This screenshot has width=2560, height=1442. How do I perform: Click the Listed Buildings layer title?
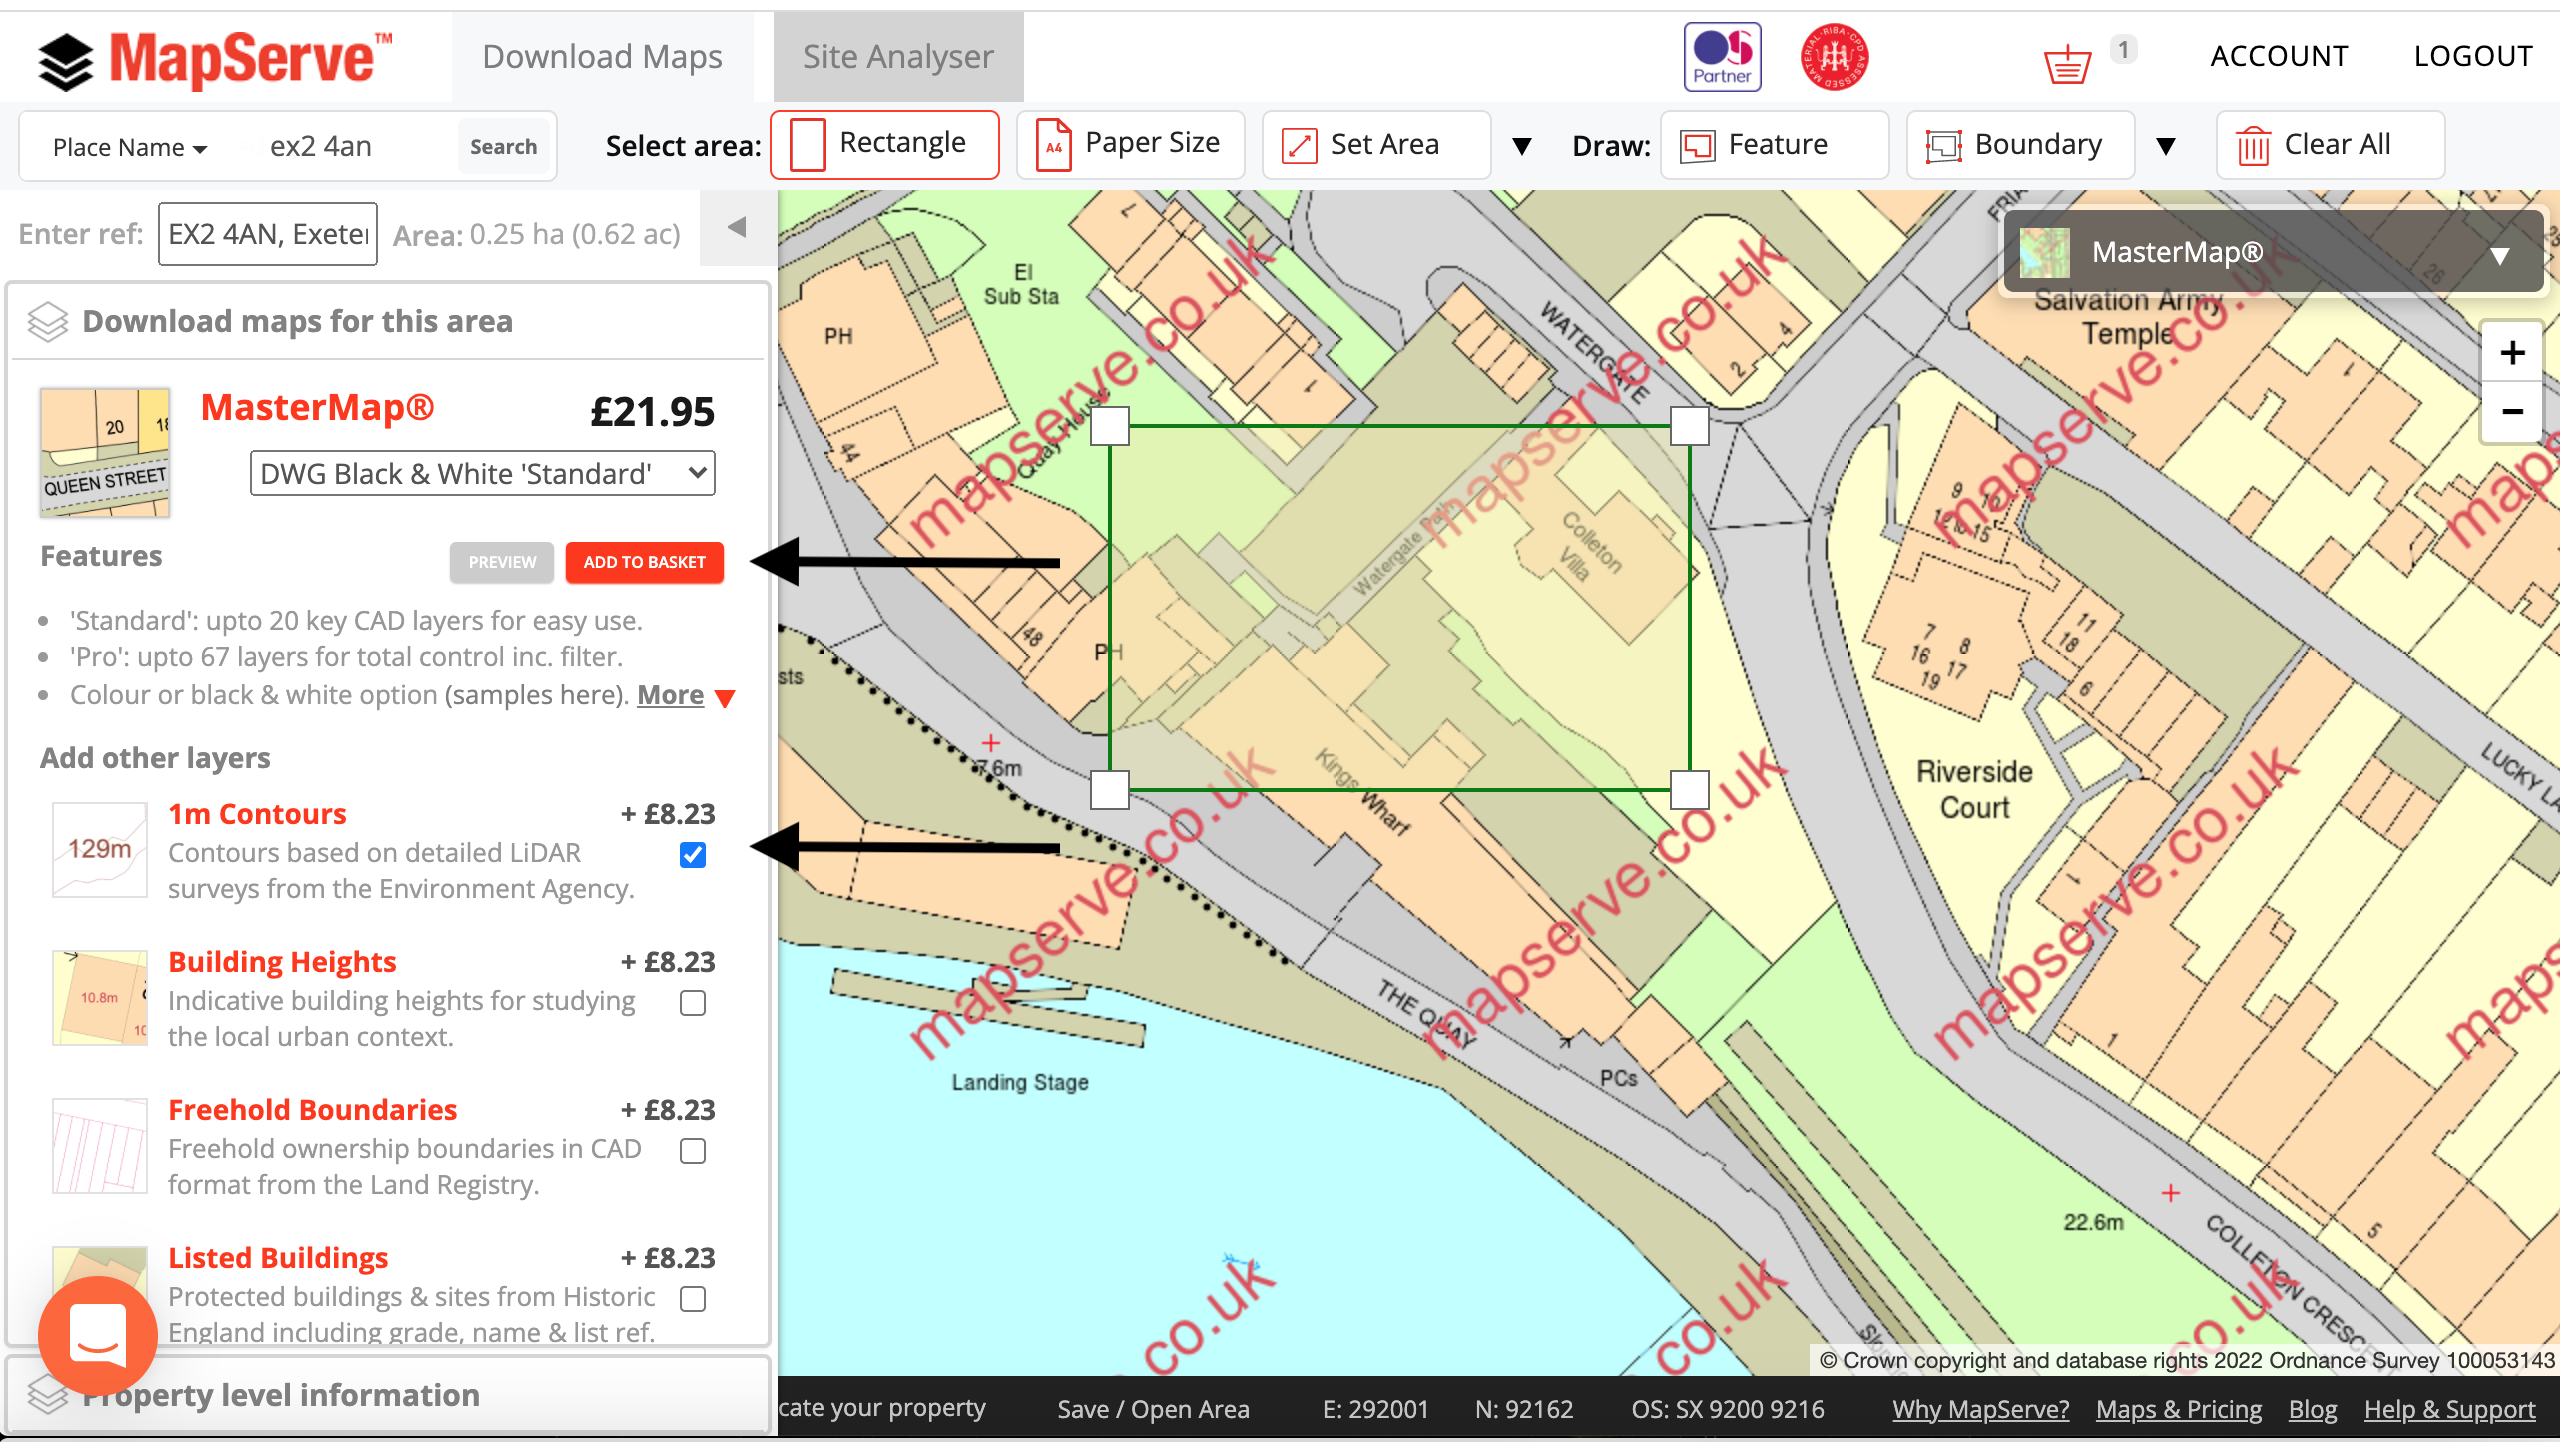click(x=278, y=1258)
